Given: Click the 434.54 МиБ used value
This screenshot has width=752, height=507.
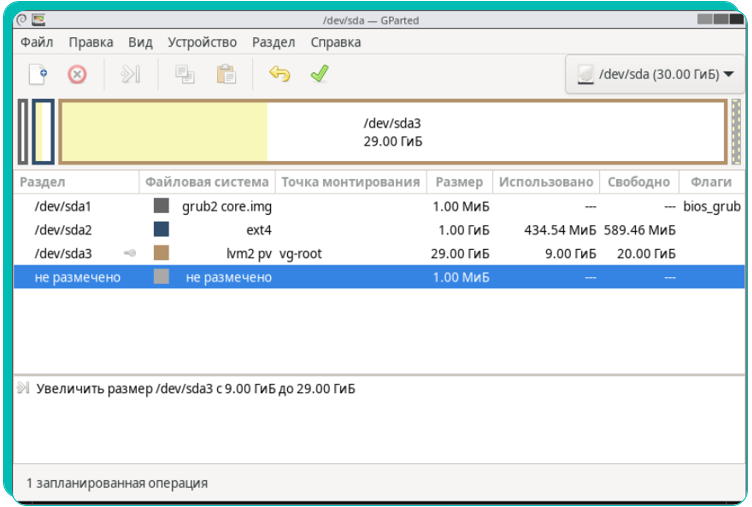Looking at the screenshot, I should [560, 230].
